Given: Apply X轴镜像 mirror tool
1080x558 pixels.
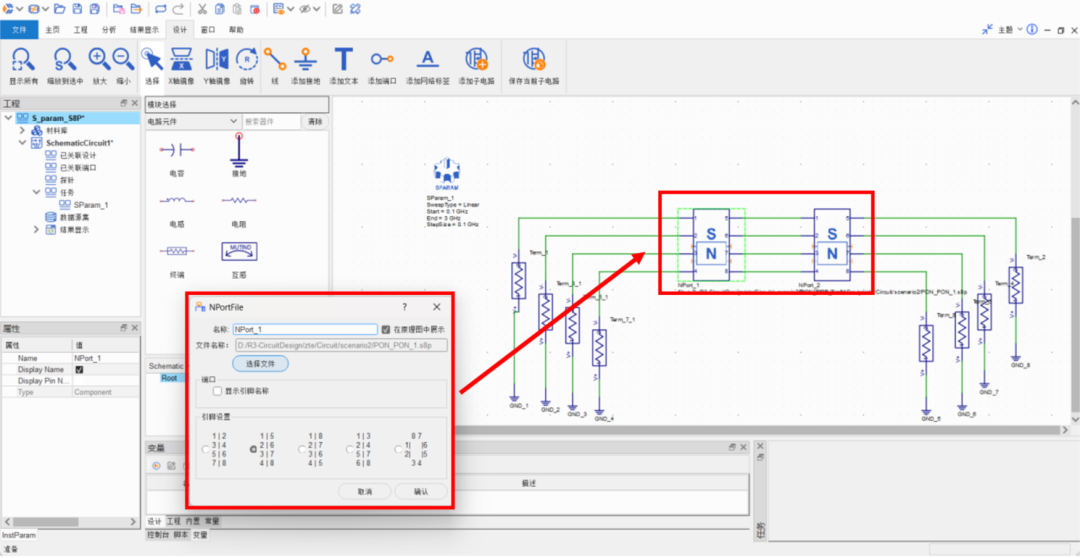Looking at the screenshot, I should [x=181, y=66].
